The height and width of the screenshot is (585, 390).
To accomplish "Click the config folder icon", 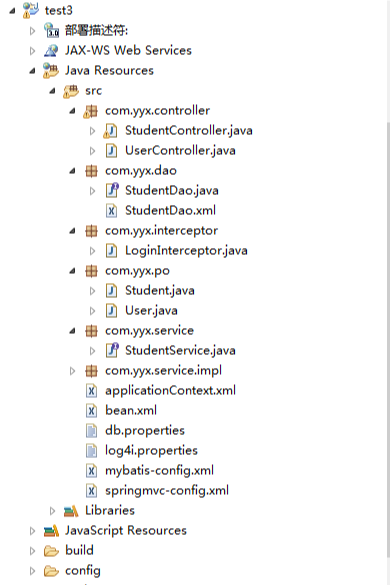I will tap(51, 571).
